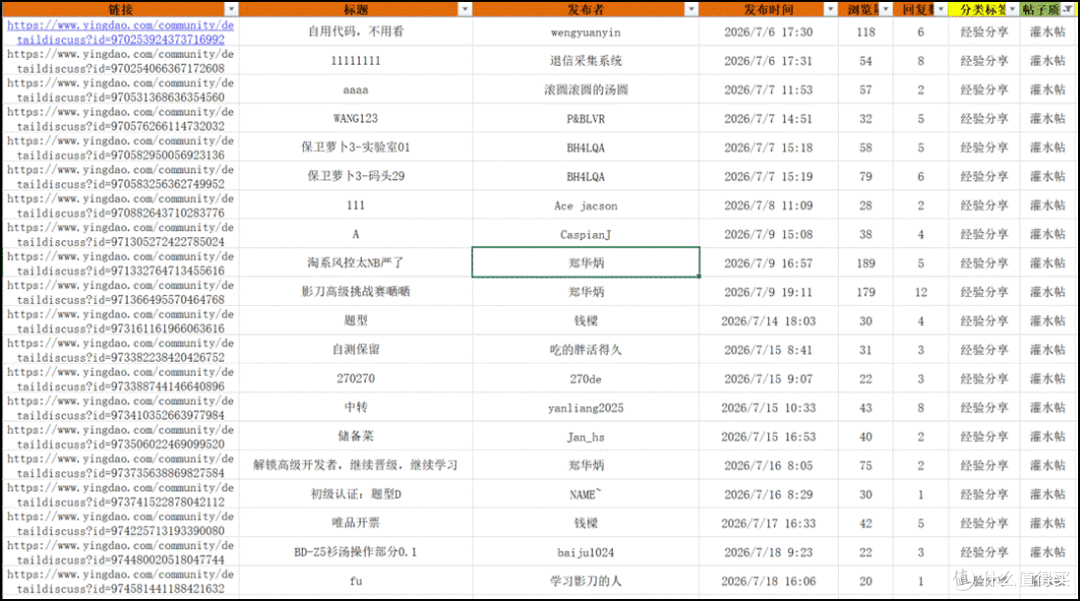Select the title cell 270270
This screenshot has width=1080, height=601.
(355, 379)
